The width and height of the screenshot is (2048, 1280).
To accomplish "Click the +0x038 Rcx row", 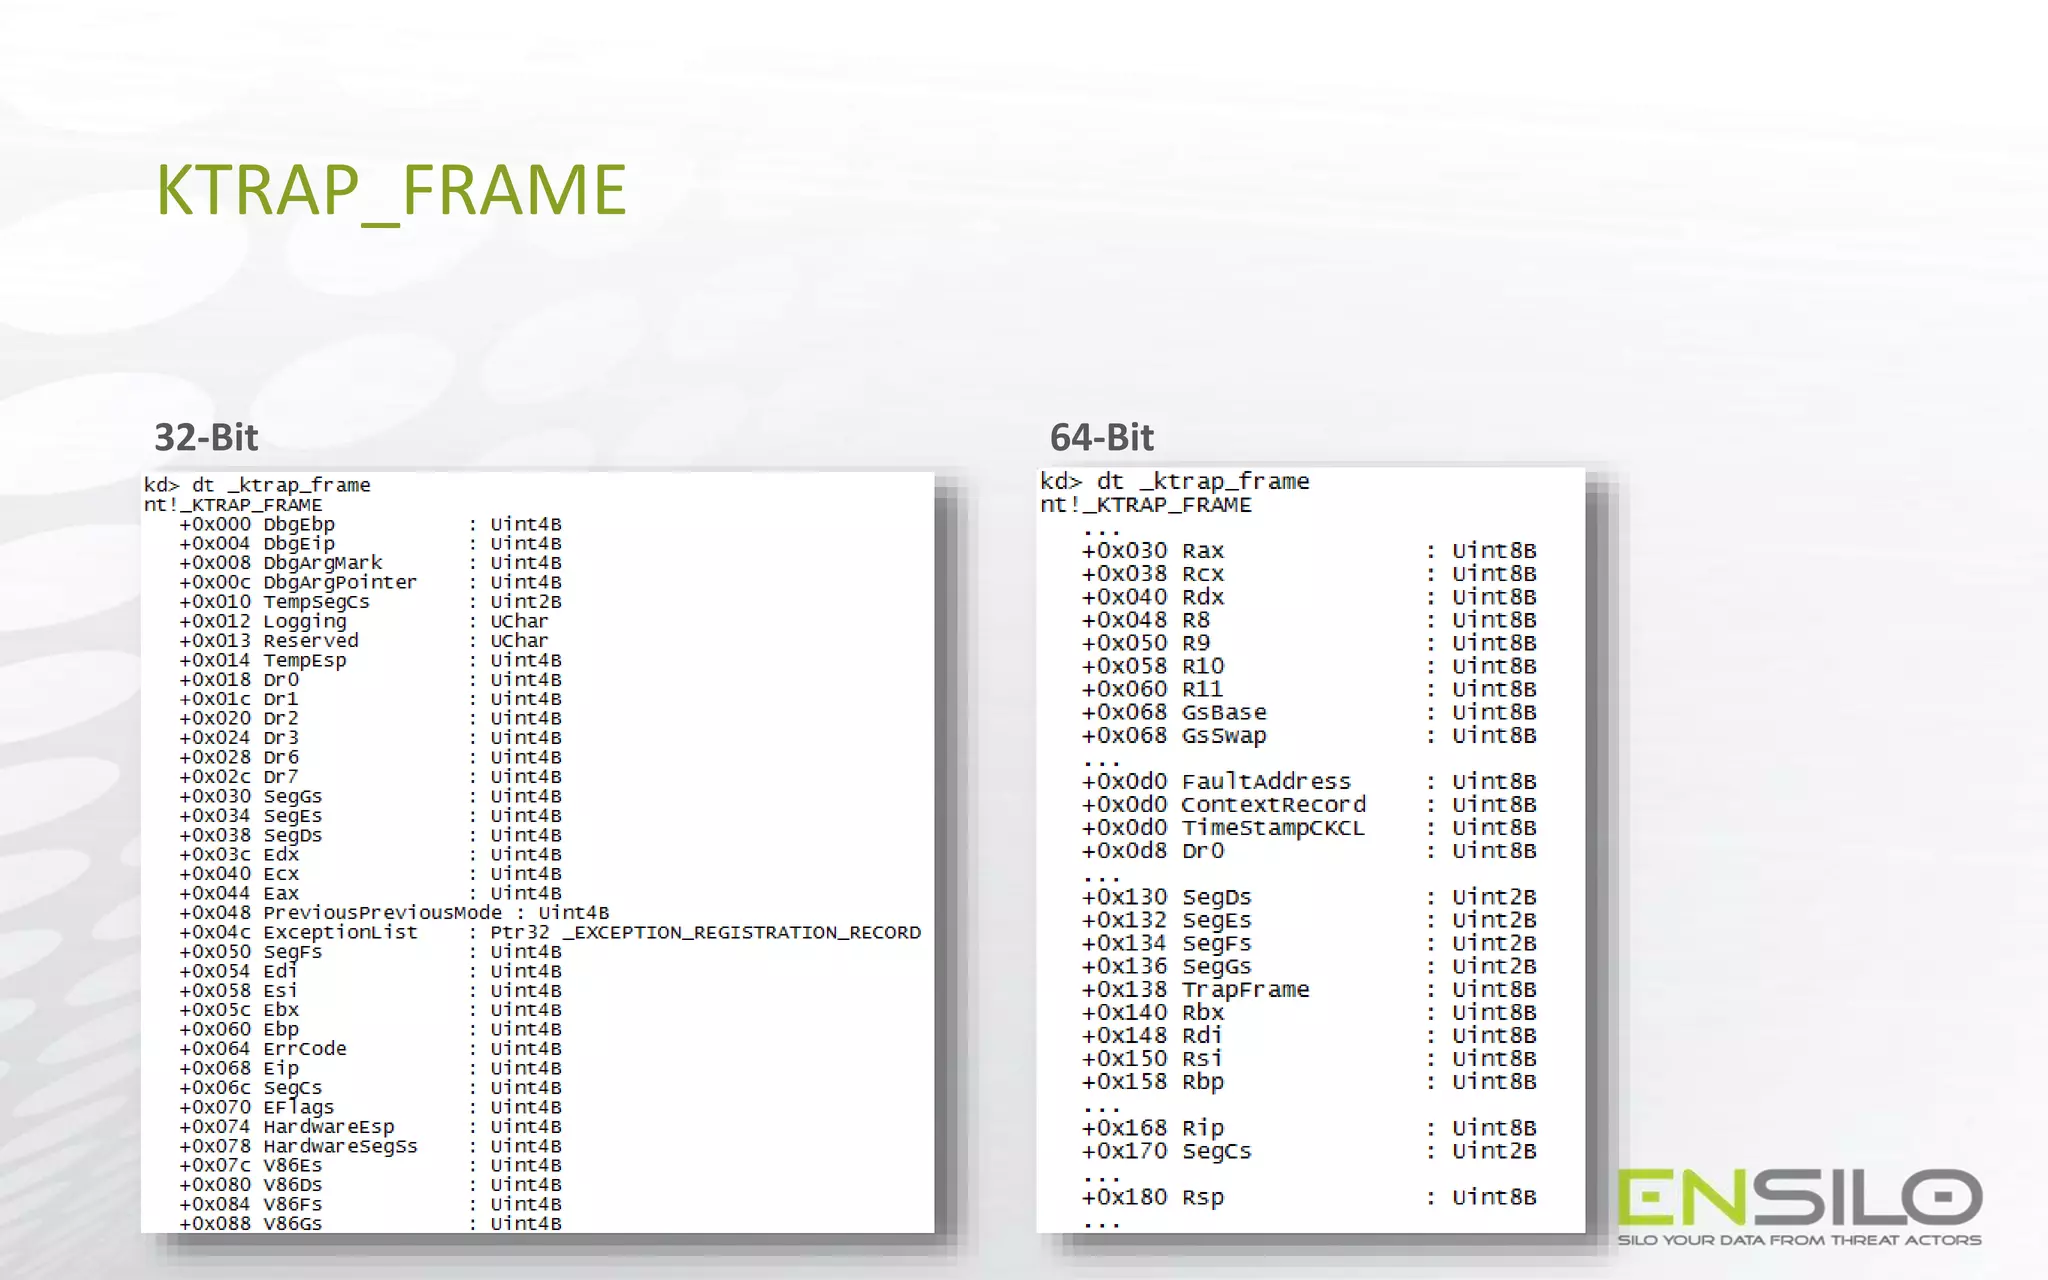I will 1309,574.
